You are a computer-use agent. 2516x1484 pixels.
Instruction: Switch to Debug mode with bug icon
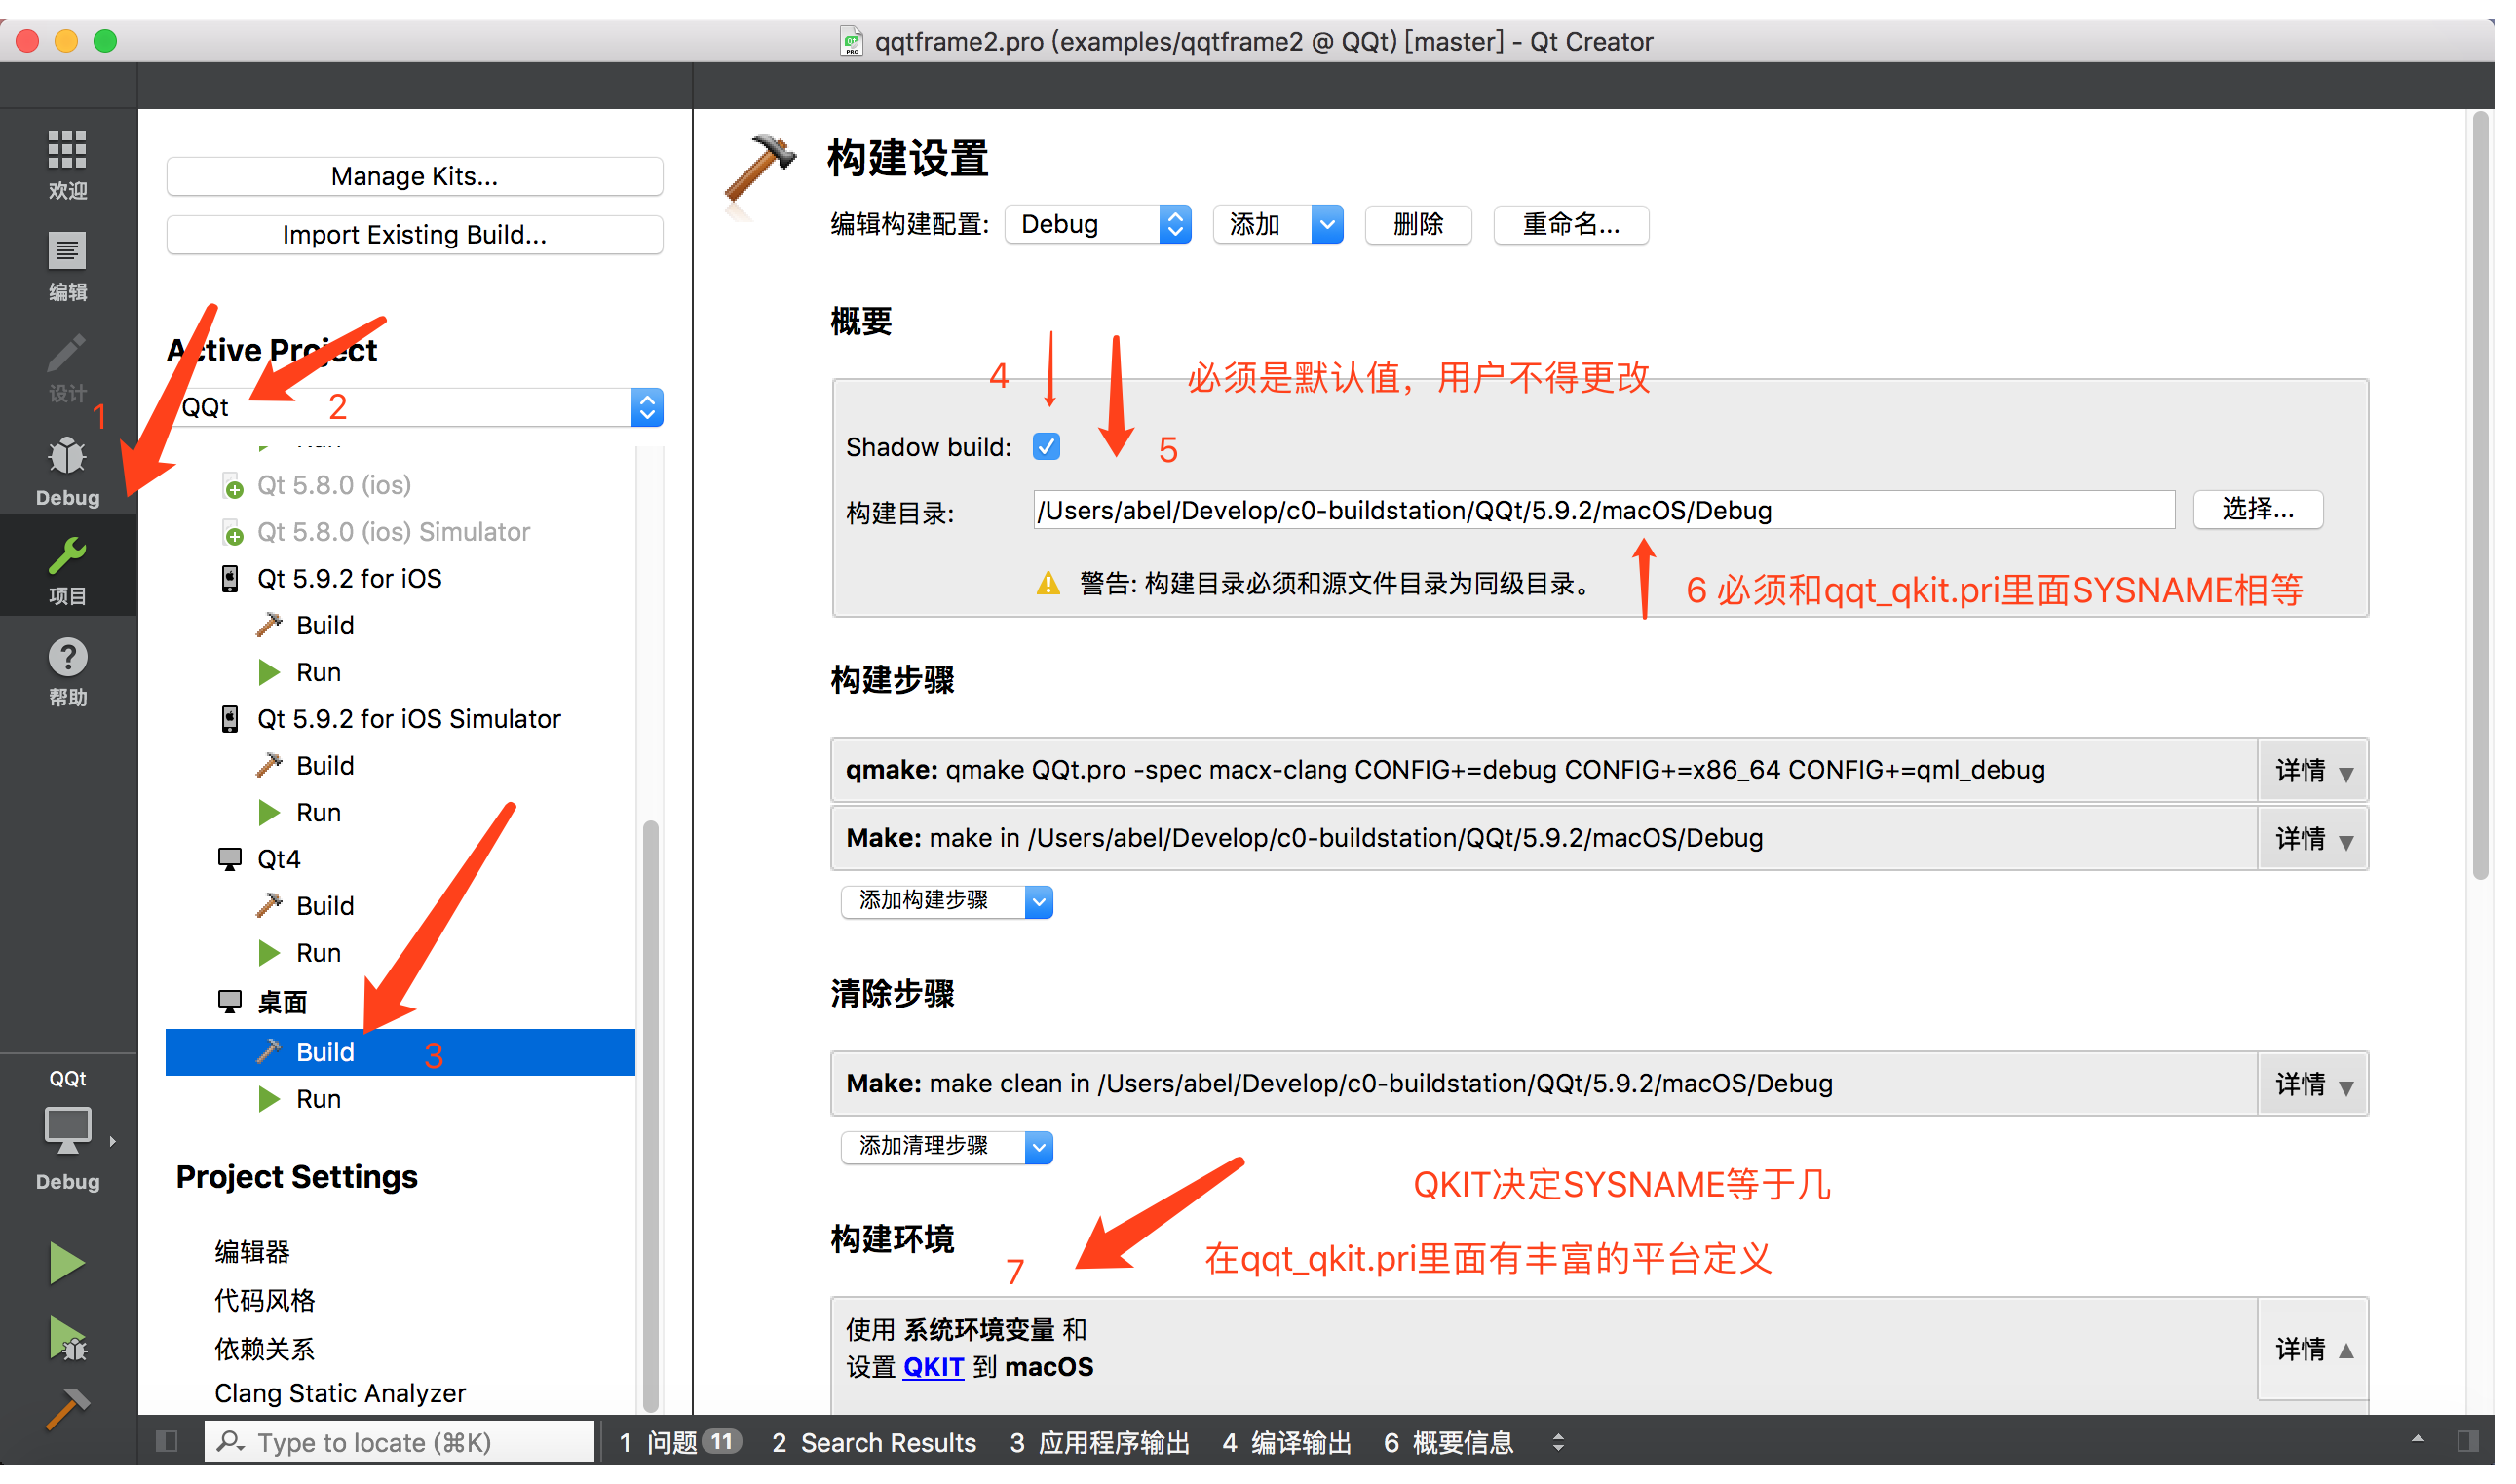(x=67, y=473)
